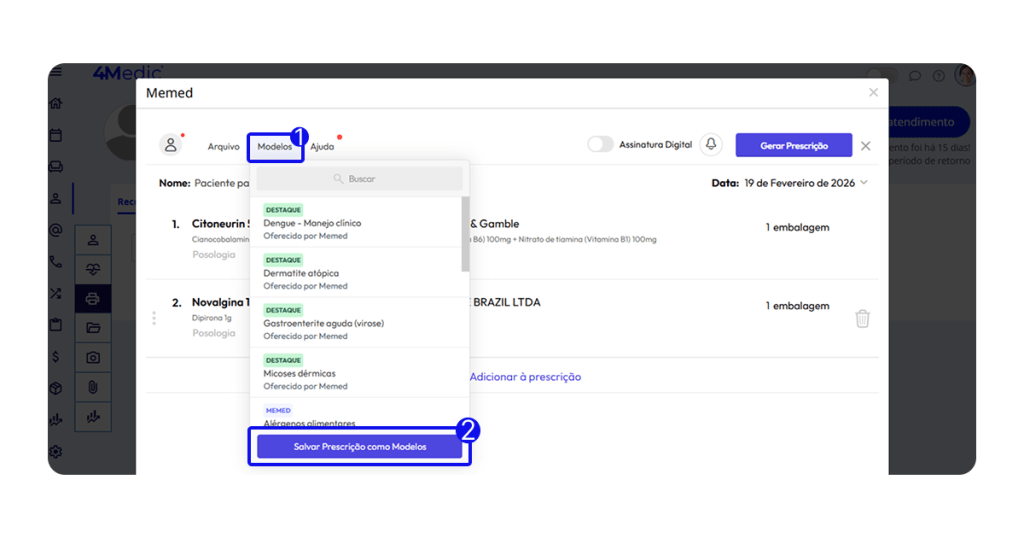The width and height of the screenshot is (1024, 538).
Task: Open the Arquivo menu
Action: [223, 146]
